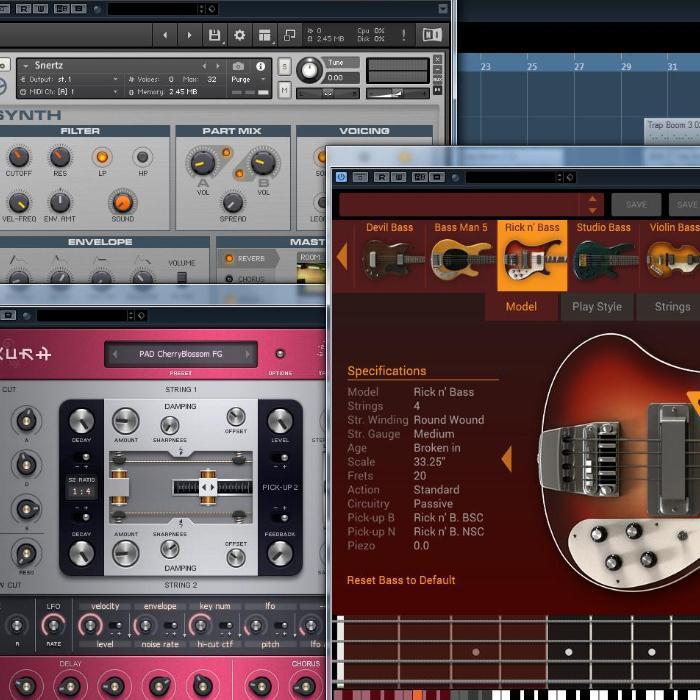This screenshot has width=700, height=700.
Task: Open the Room reverb type selector
Action: [310, 258]
